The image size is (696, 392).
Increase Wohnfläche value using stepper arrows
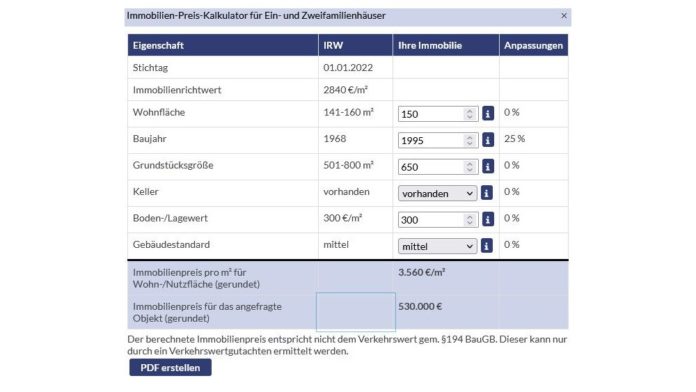[469, 111]
